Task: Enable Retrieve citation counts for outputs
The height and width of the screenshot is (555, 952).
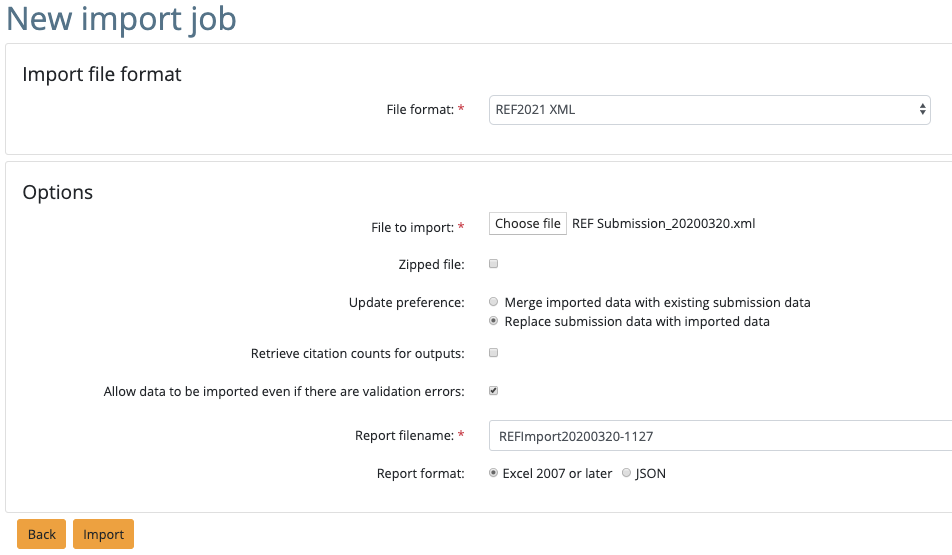Action: coord(493,353)
